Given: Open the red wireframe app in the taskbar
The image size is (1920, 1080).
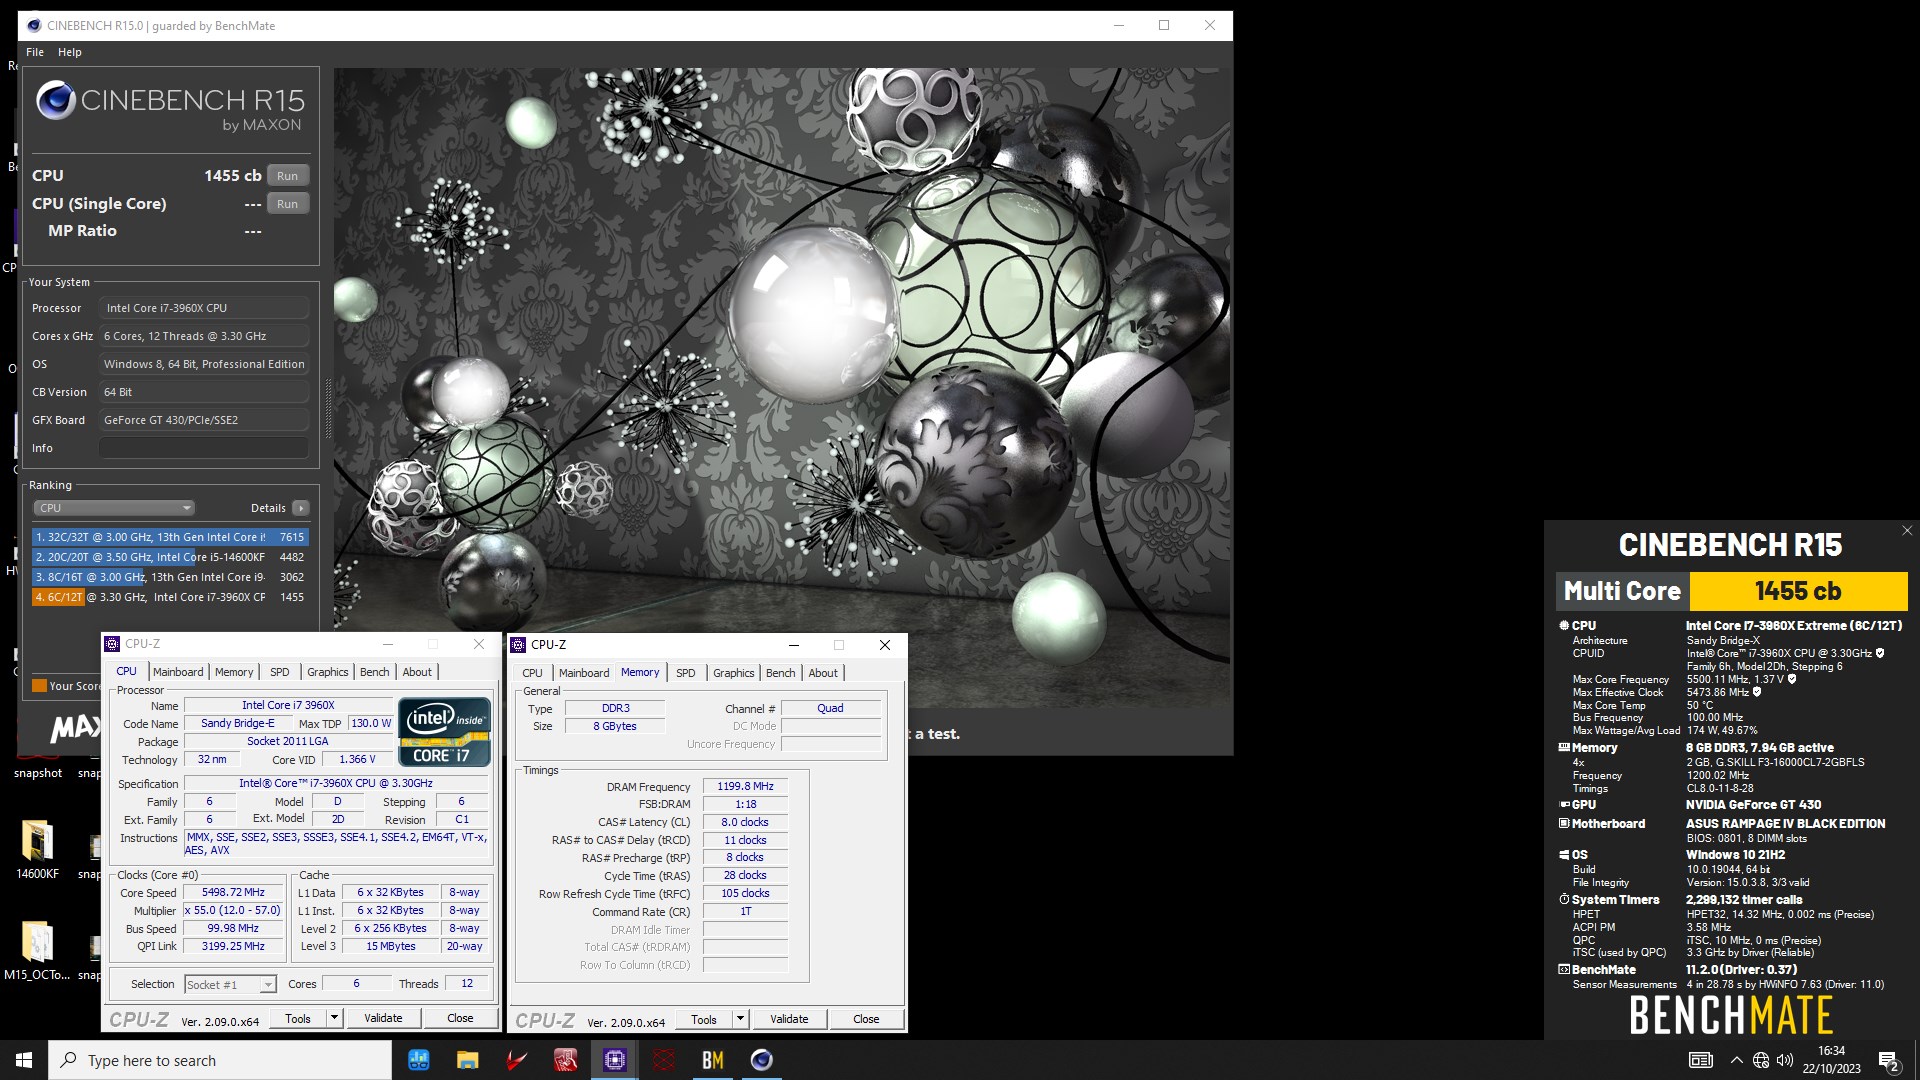Looking at the screenshot, I should pos(663,1060).
